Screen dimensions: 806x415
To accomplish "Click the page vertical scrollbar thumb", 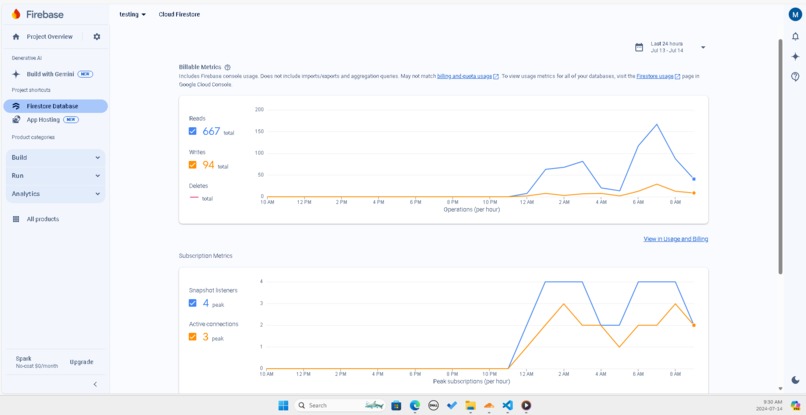I will tap(780, 154).
